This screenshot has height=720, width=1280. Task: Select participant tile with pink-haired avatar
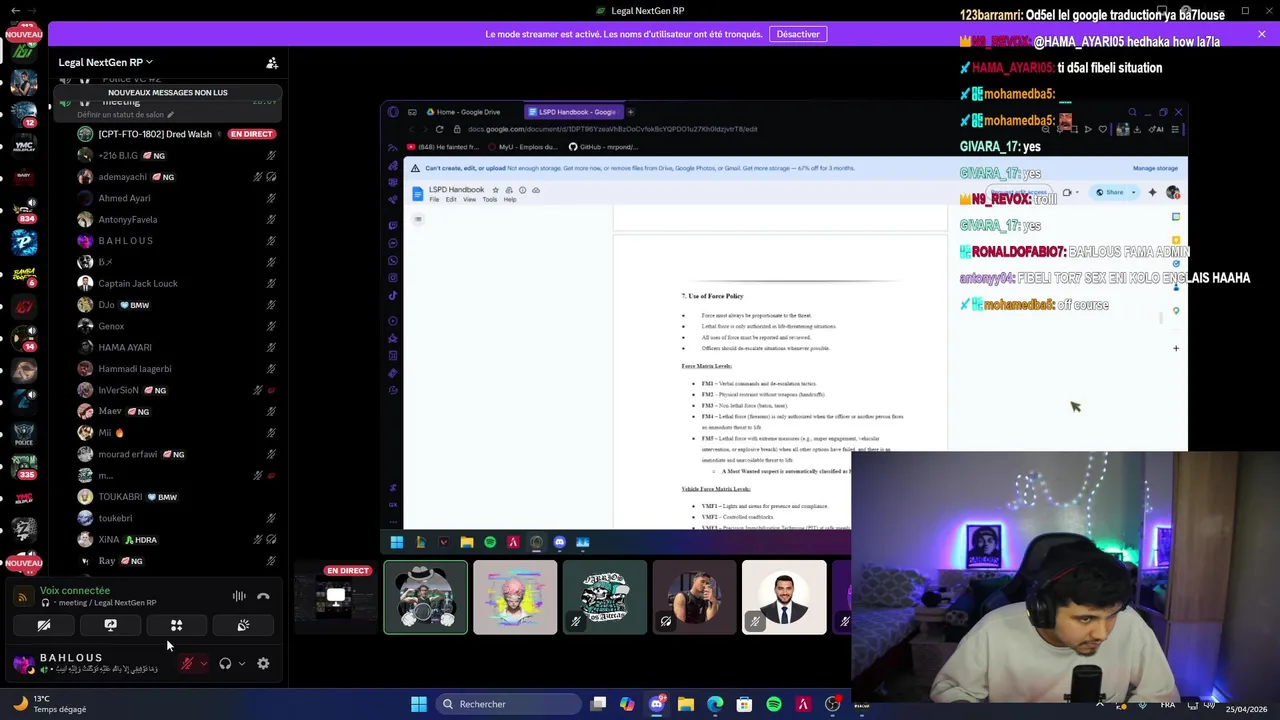[515, 597]
